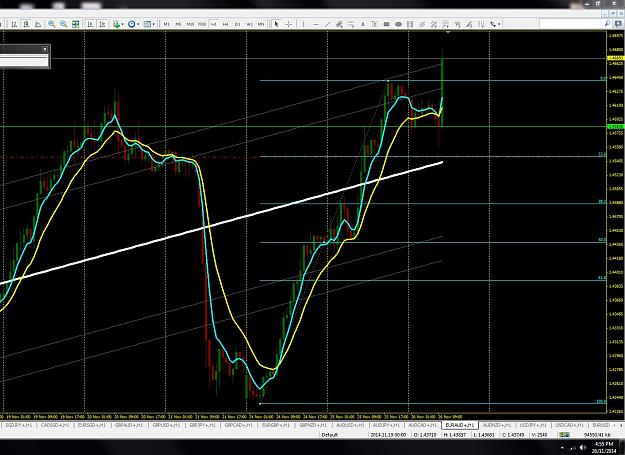Screen dimensions: 625x455
Task: Switch chart to bar chart mode
Action: [x=14, y=24]
